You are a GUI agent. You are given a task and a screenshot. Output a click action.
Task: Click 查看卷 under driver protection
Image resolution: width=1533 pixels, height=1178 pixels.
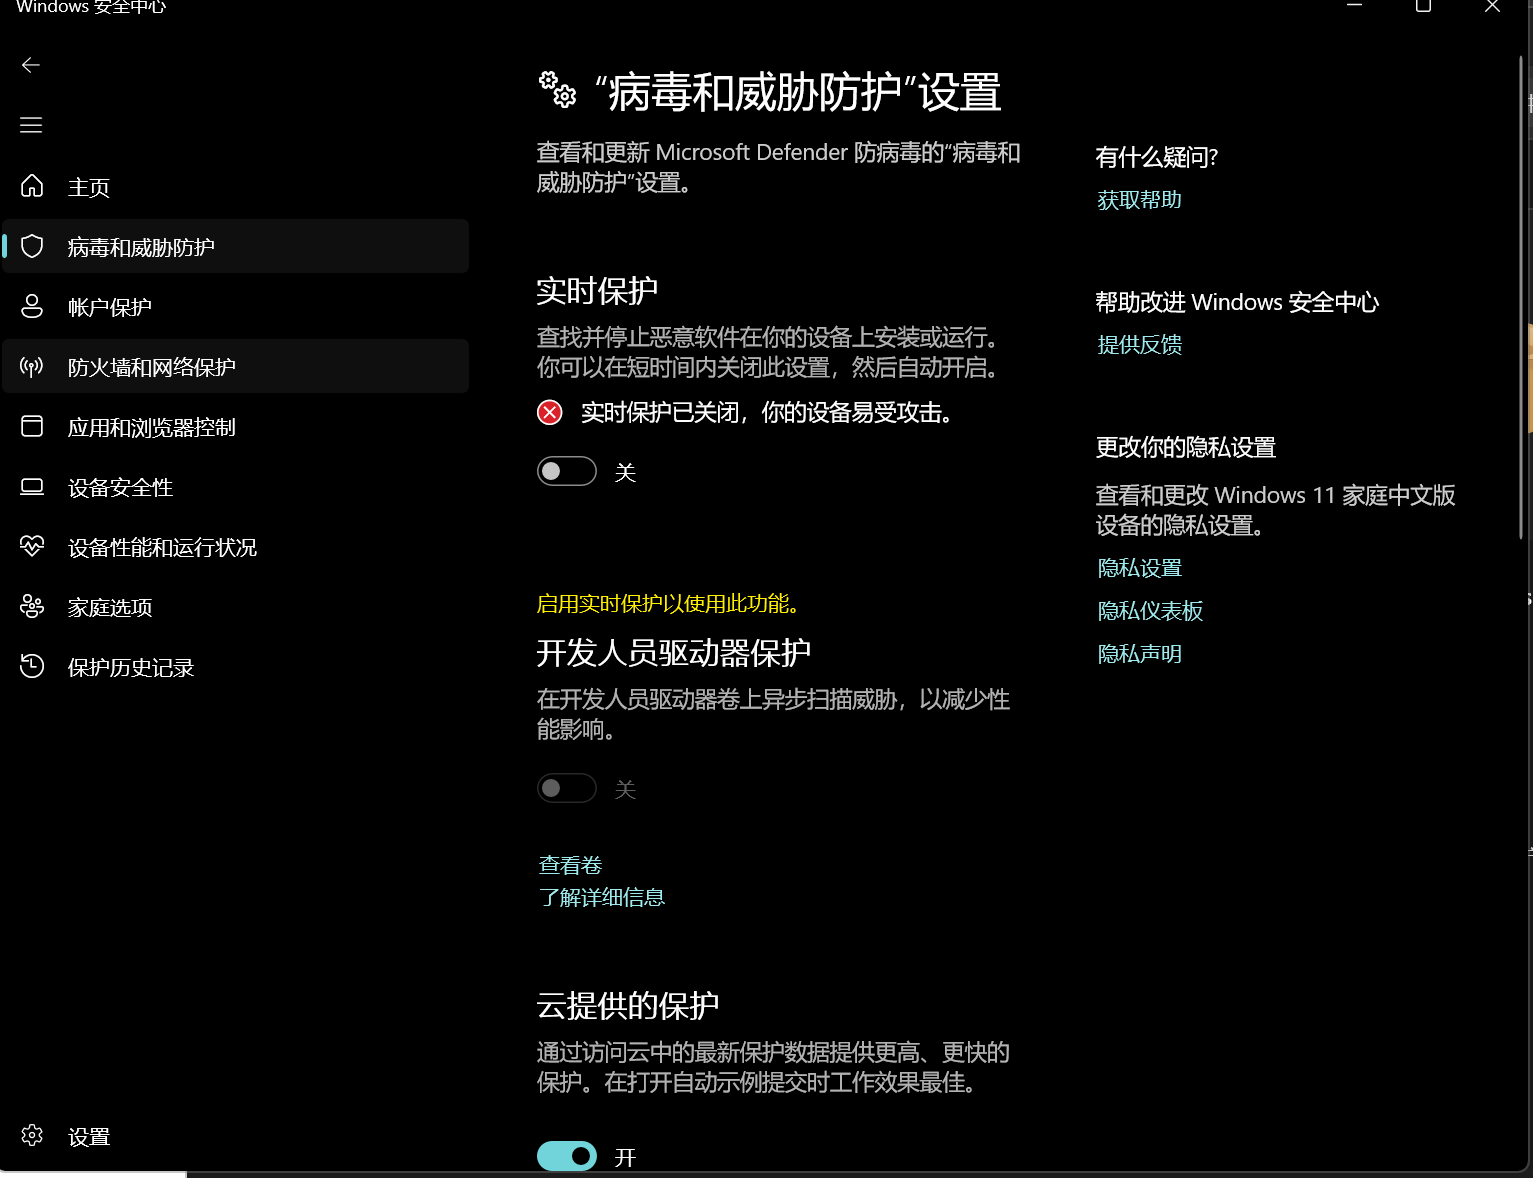pos(570,864)
